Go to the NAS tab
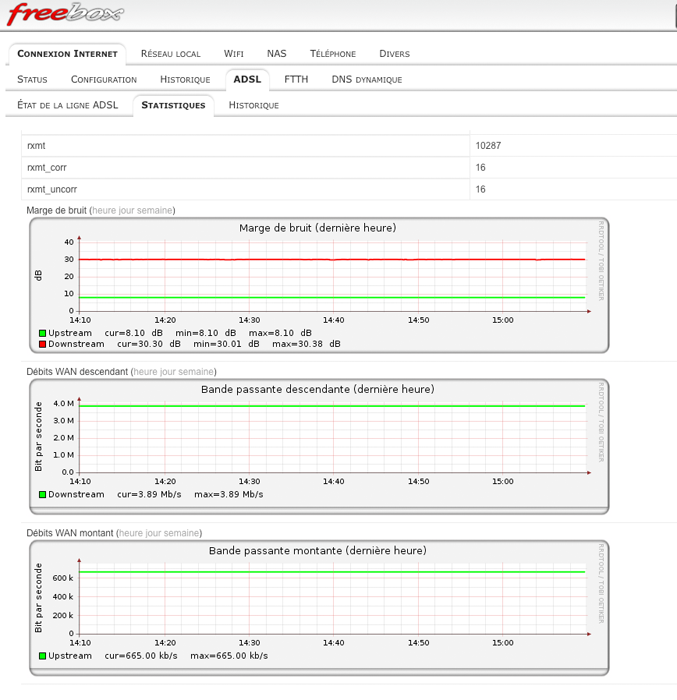This screenshot has width=677, height=700. pos(276,54)
